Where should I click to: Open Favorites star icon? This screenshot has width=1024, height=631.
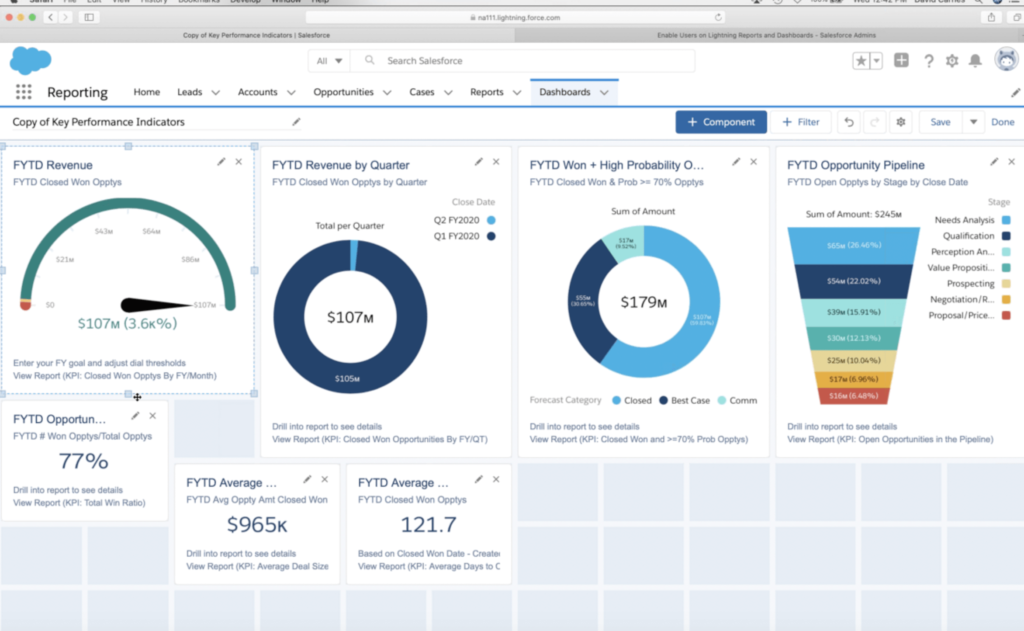[861, 61]
